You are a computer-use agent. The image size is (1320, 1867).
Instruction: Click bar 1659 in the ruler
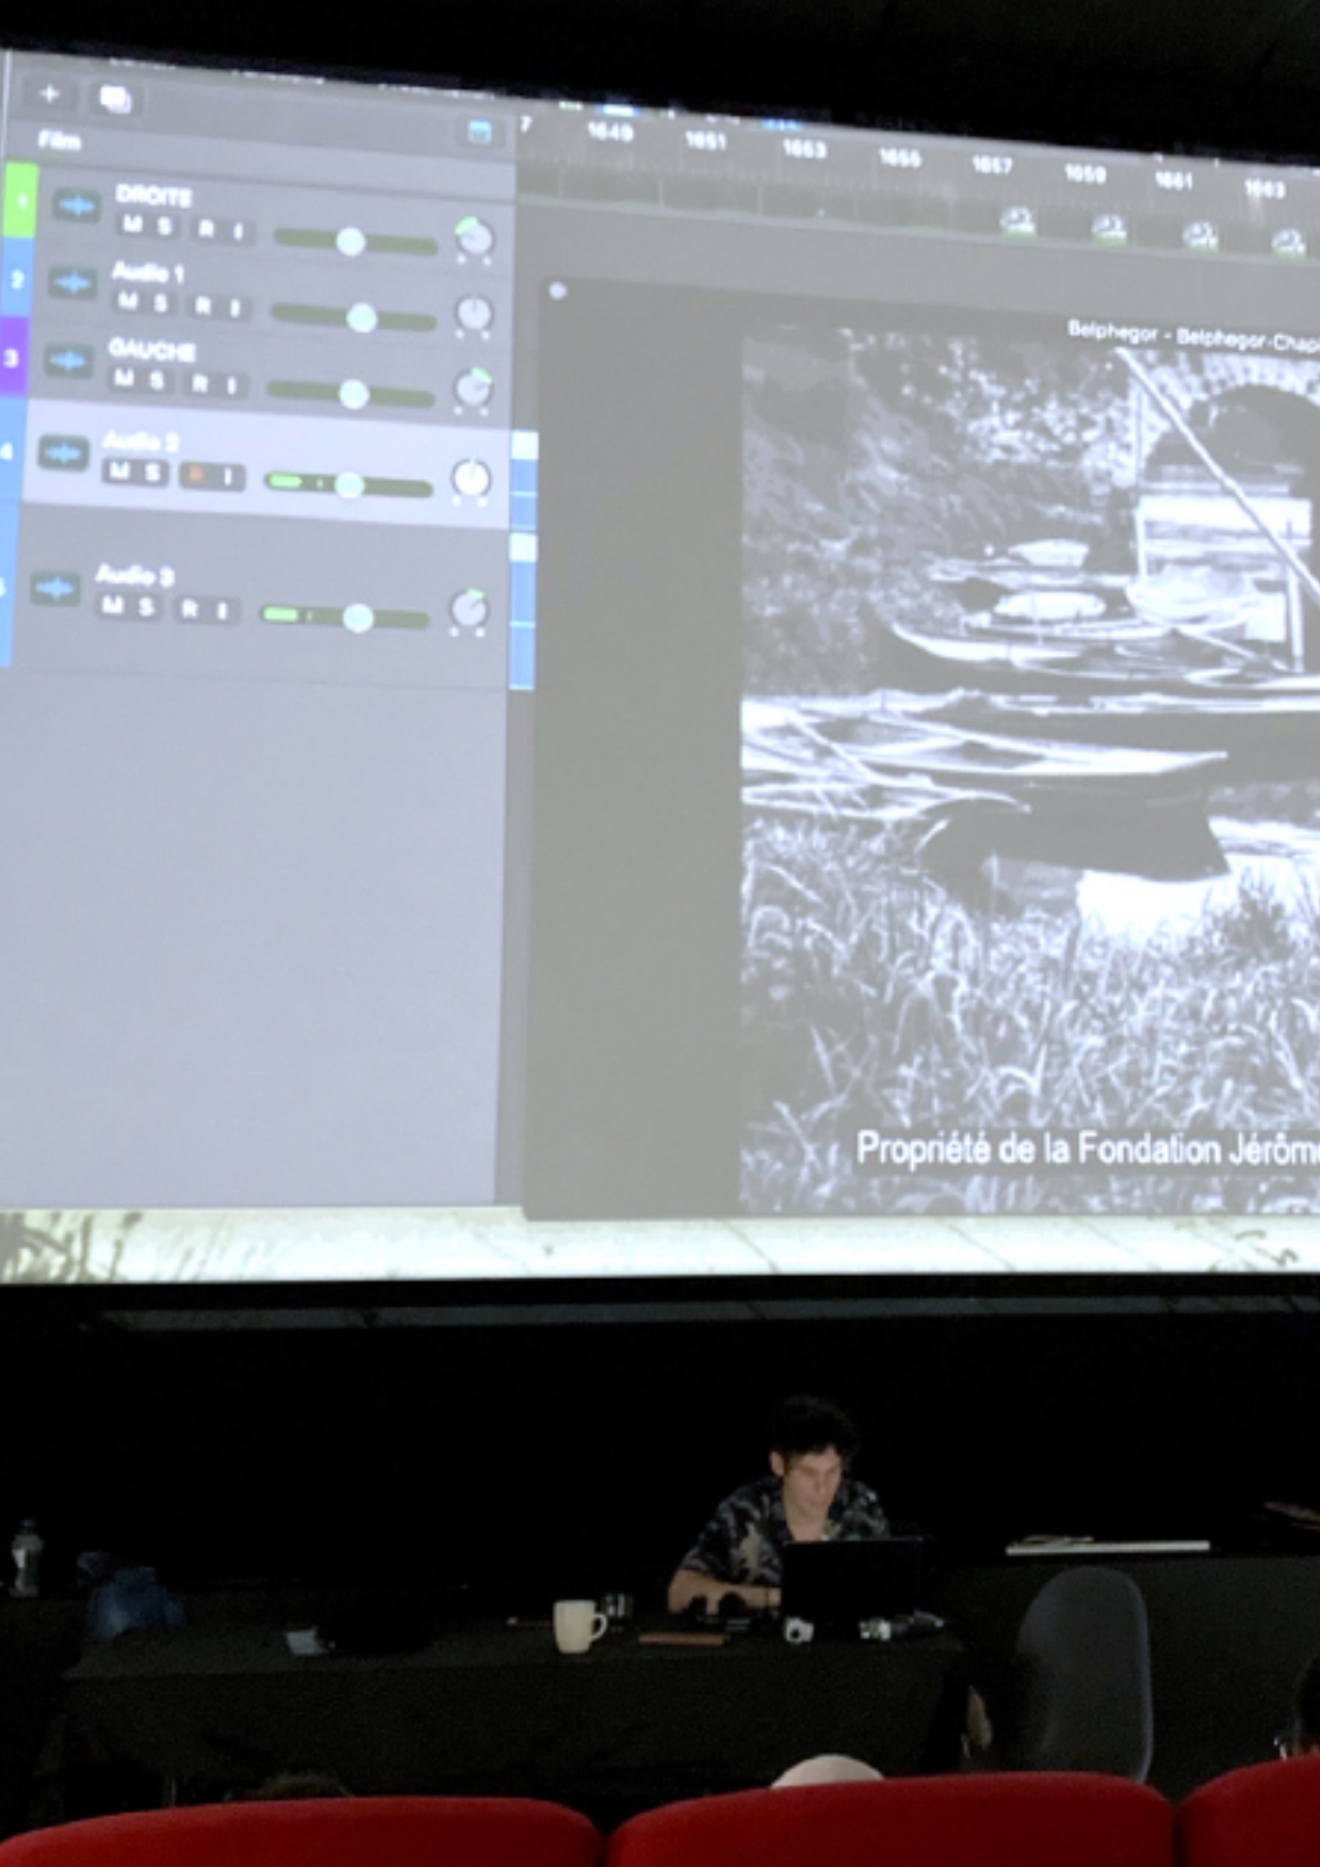point(1085,174)
